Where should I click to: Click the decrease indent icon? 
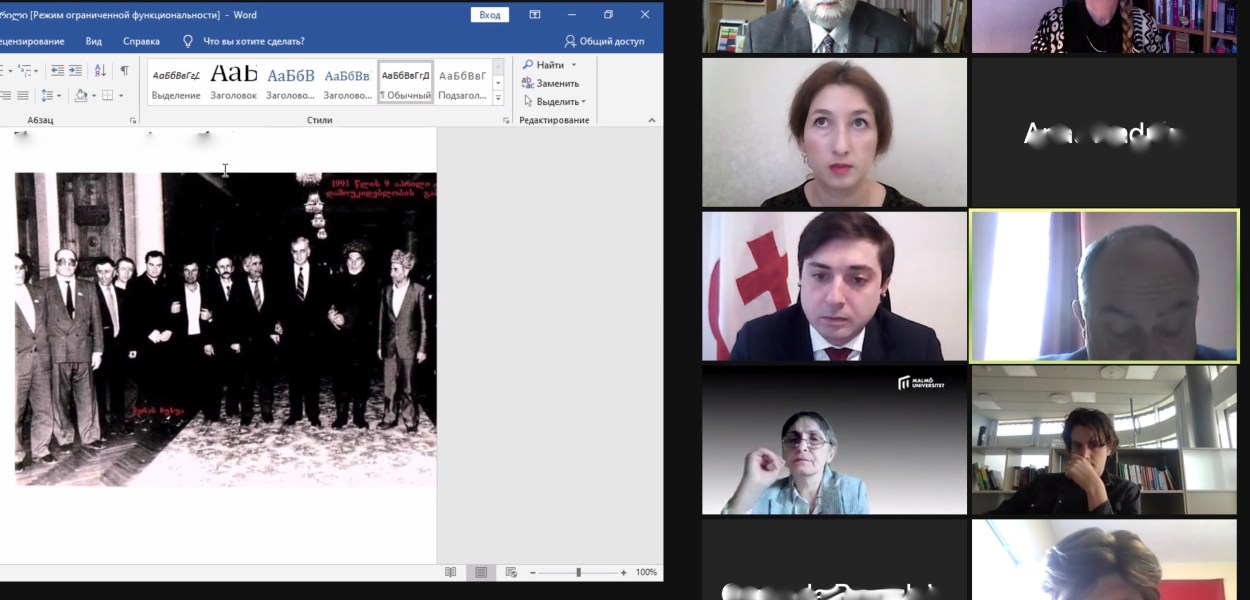click(x=57, y=71)
